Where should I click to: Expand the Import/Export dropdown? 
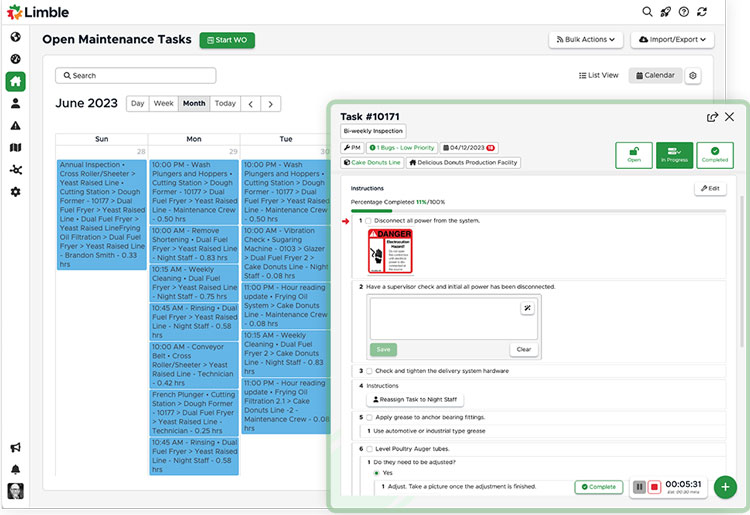[x=670, y=40]
